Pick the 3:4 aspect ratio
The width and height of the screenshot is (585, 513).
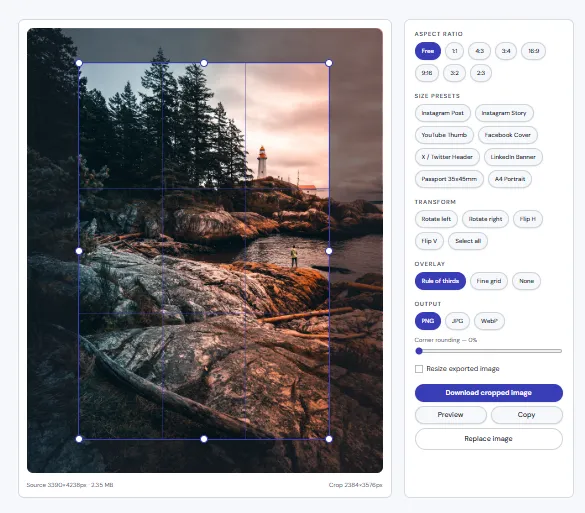pos(506,51)
